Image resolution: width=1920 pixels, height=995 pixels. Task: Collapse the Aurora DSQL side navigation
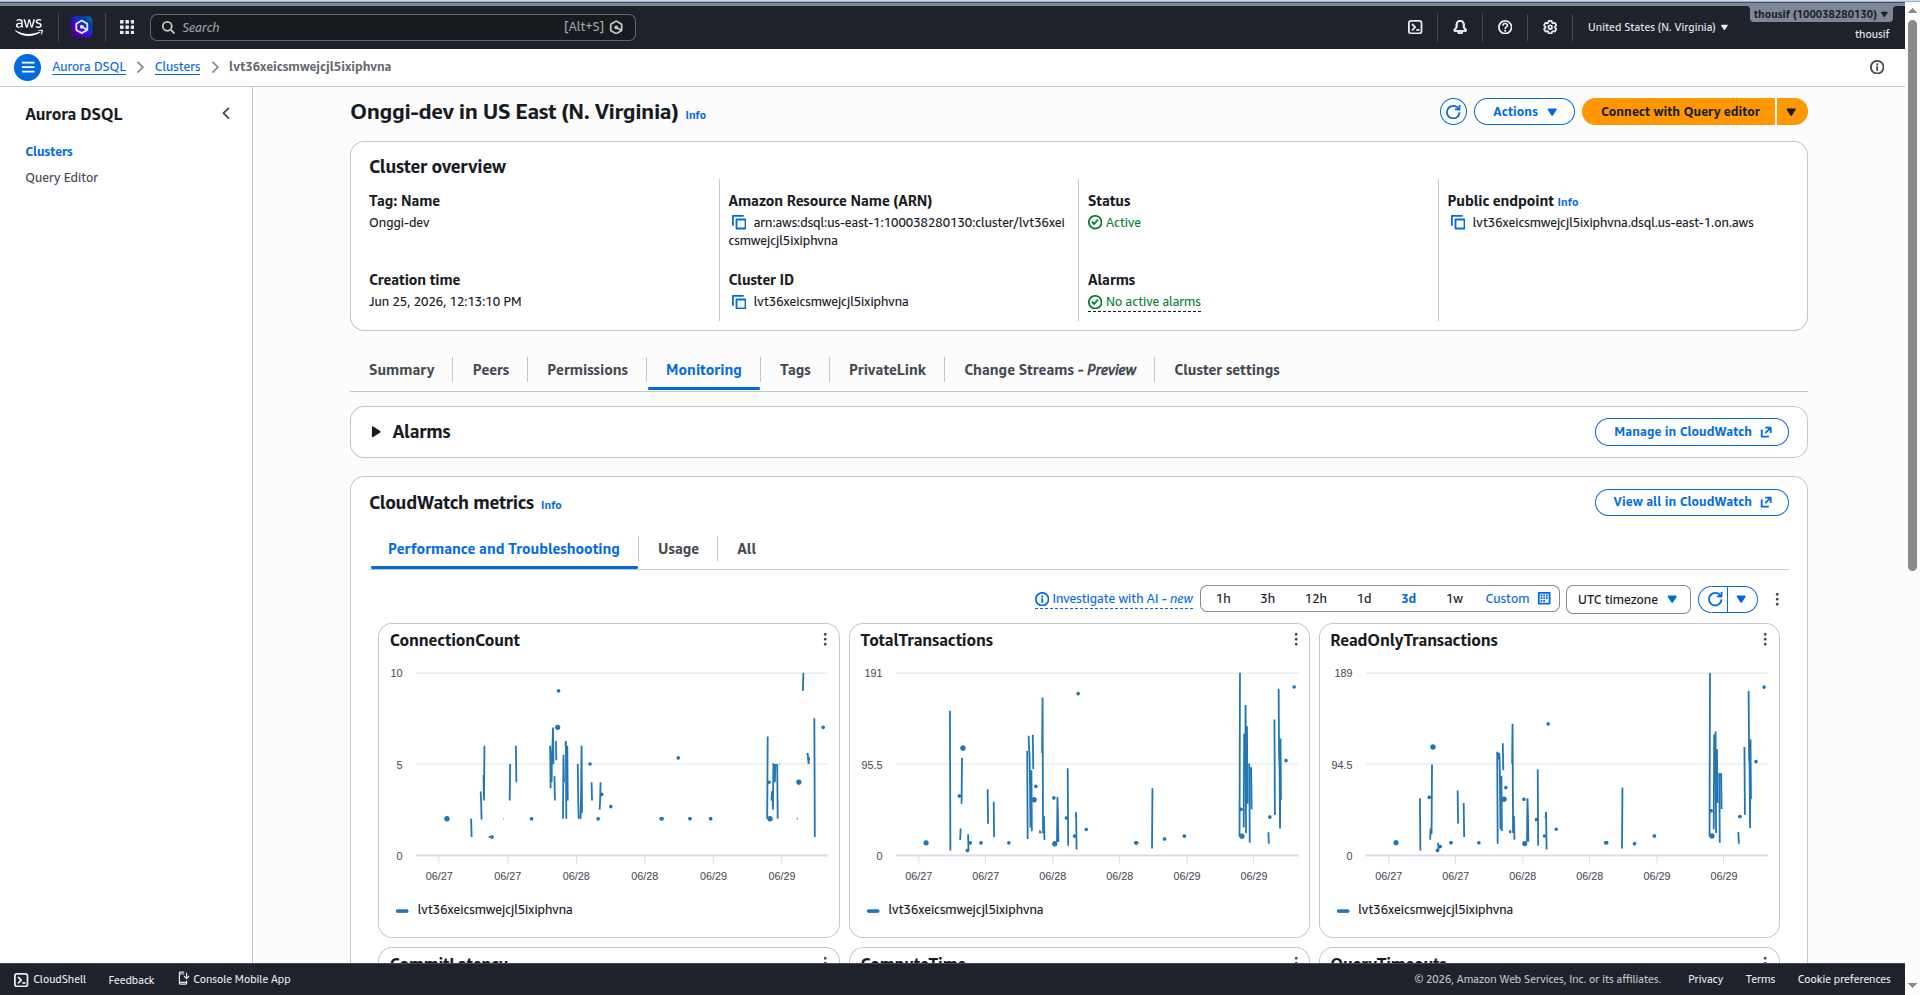226,113
